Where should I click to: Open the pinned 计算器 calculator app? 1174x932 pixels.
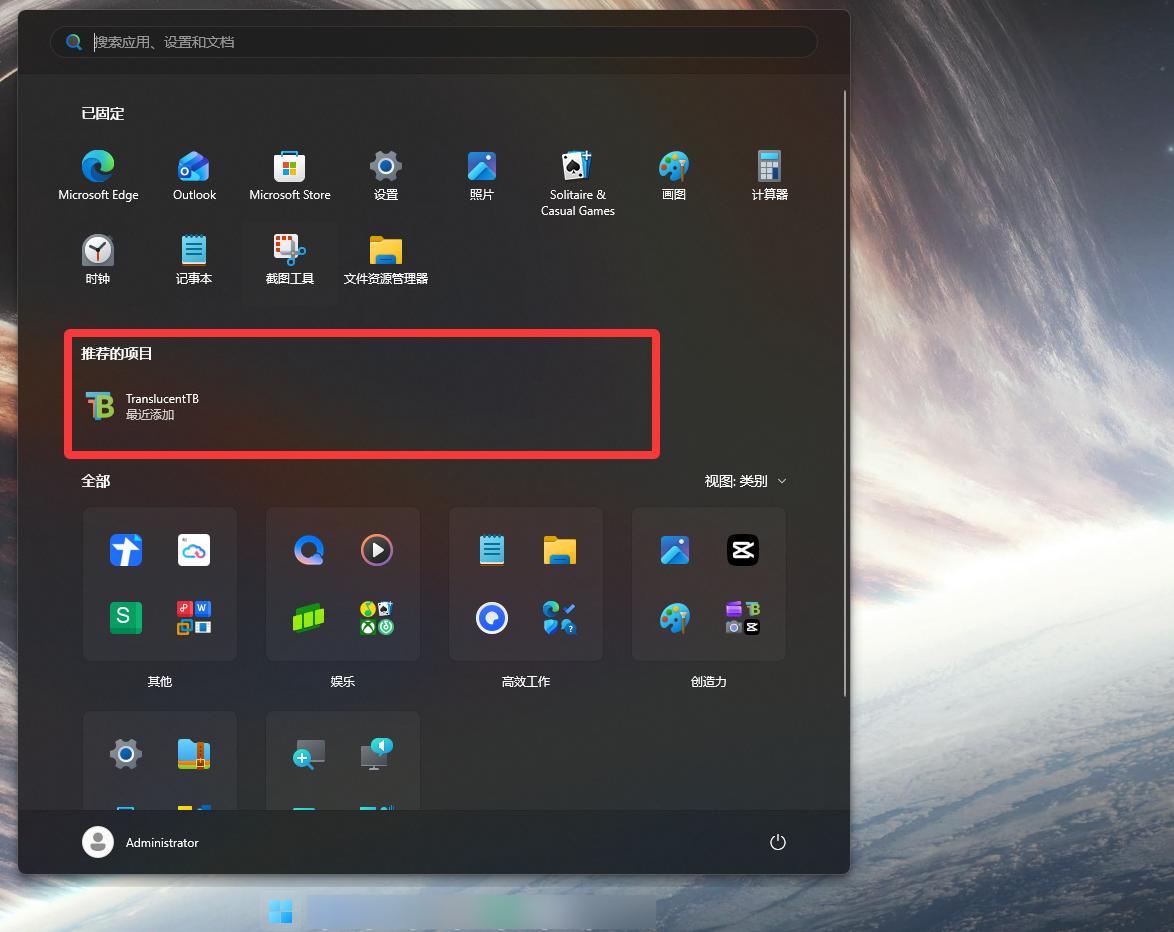point(769,176)
